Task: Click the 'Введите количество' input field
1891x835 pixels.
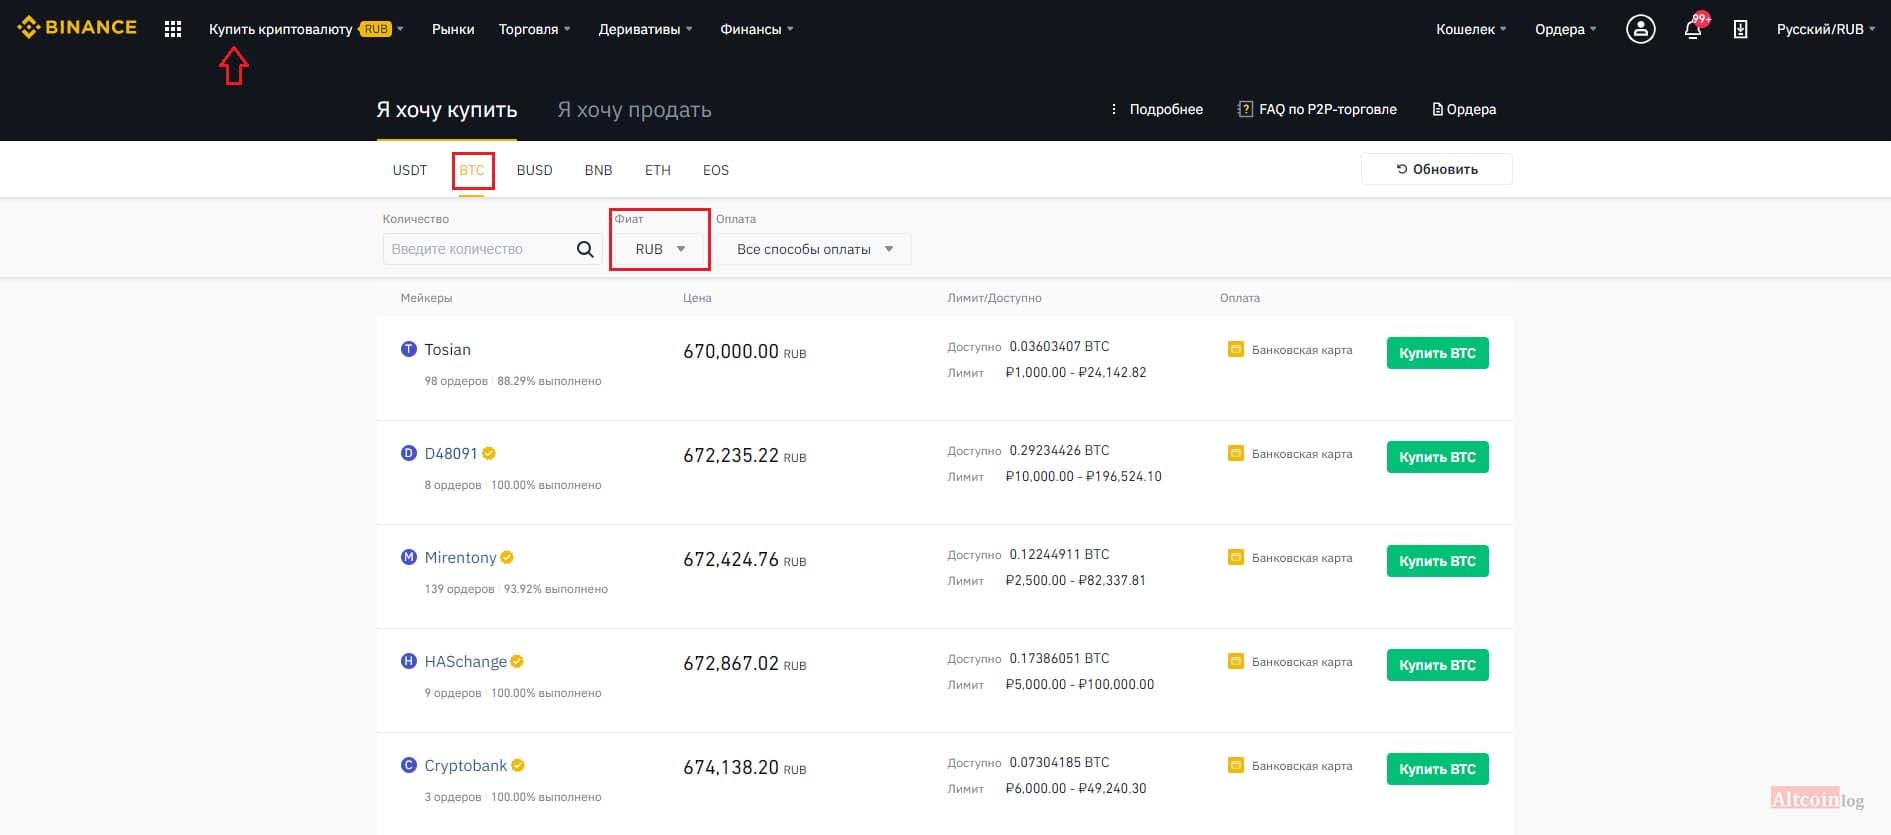Action: coord(480,249)
